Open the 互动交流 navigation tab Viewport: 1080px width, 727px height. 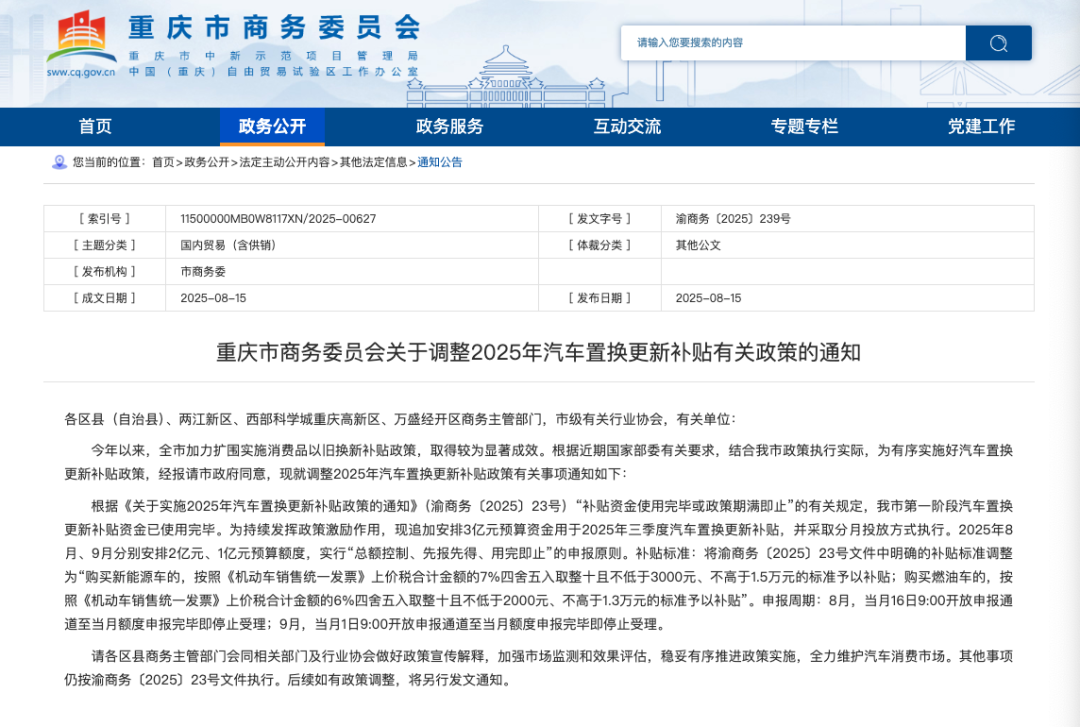point(627,126)
